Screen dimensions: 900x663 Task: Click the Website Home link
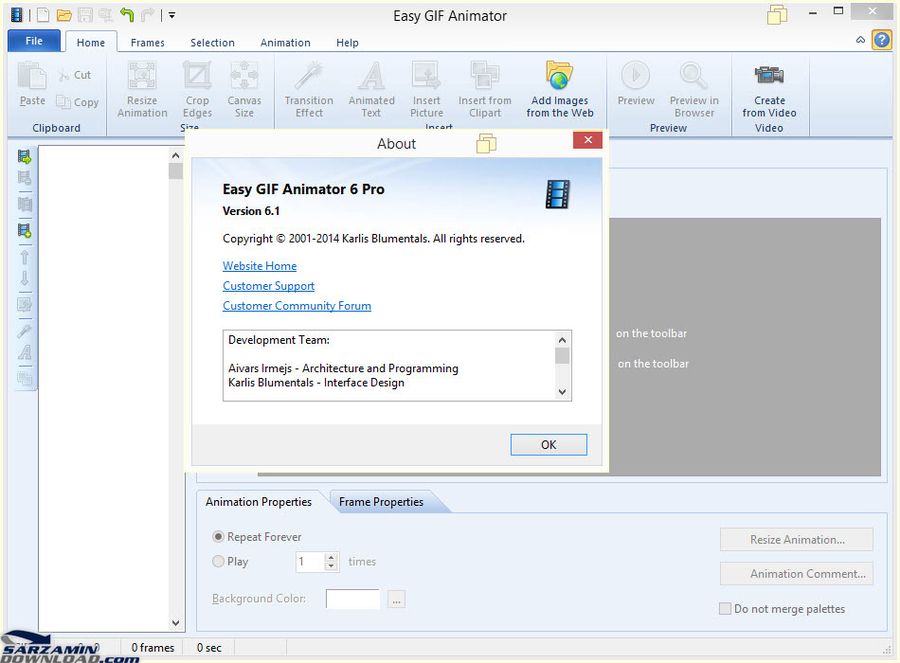point(259,266)
